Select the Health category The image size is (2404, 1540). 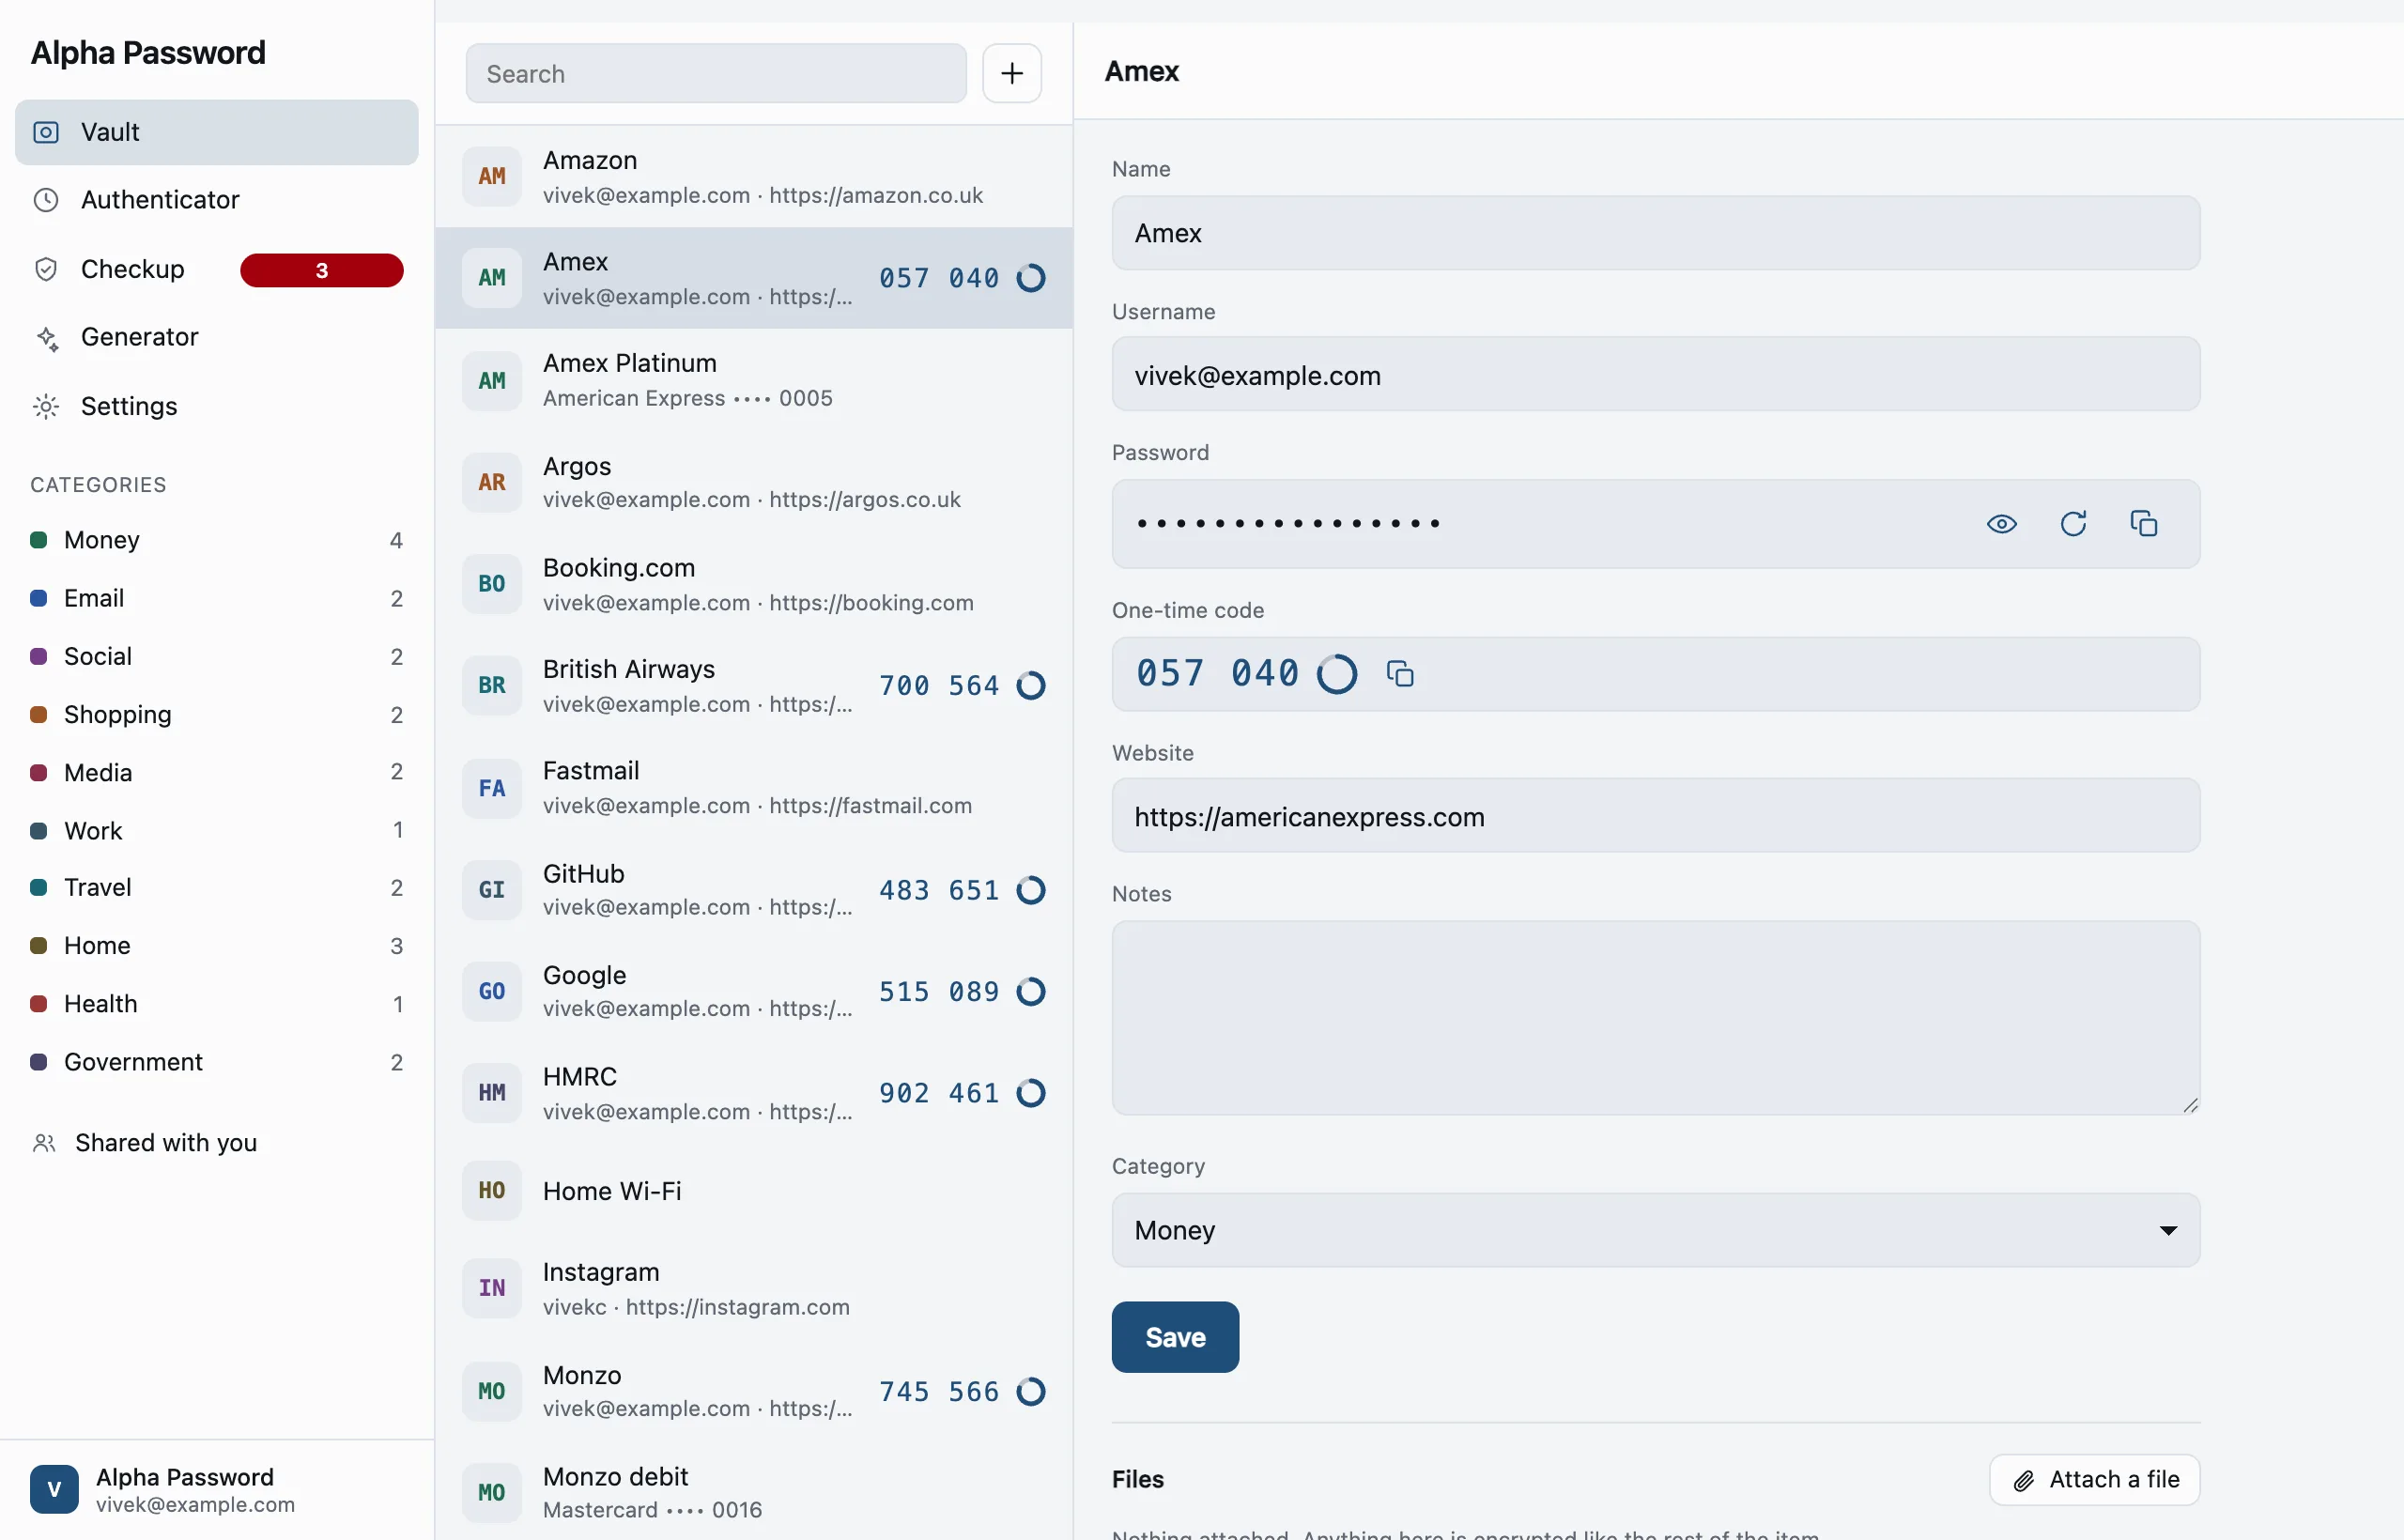216,1003
